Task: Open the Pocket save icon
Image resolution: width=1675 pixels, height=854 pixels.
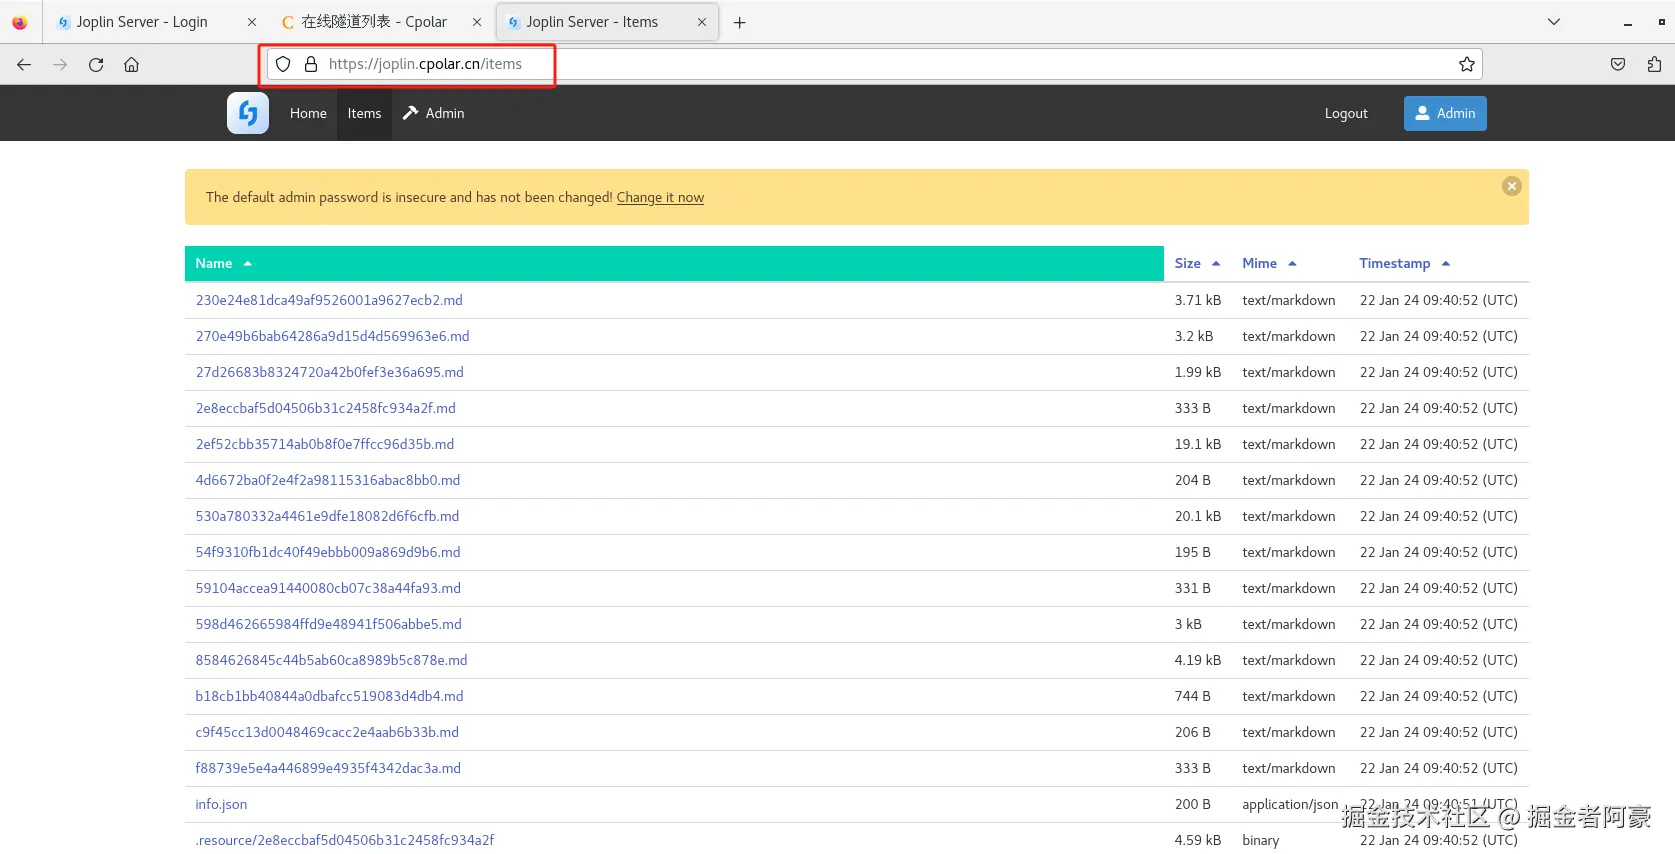Action: pyautogui.click(x=1617, y=65)
